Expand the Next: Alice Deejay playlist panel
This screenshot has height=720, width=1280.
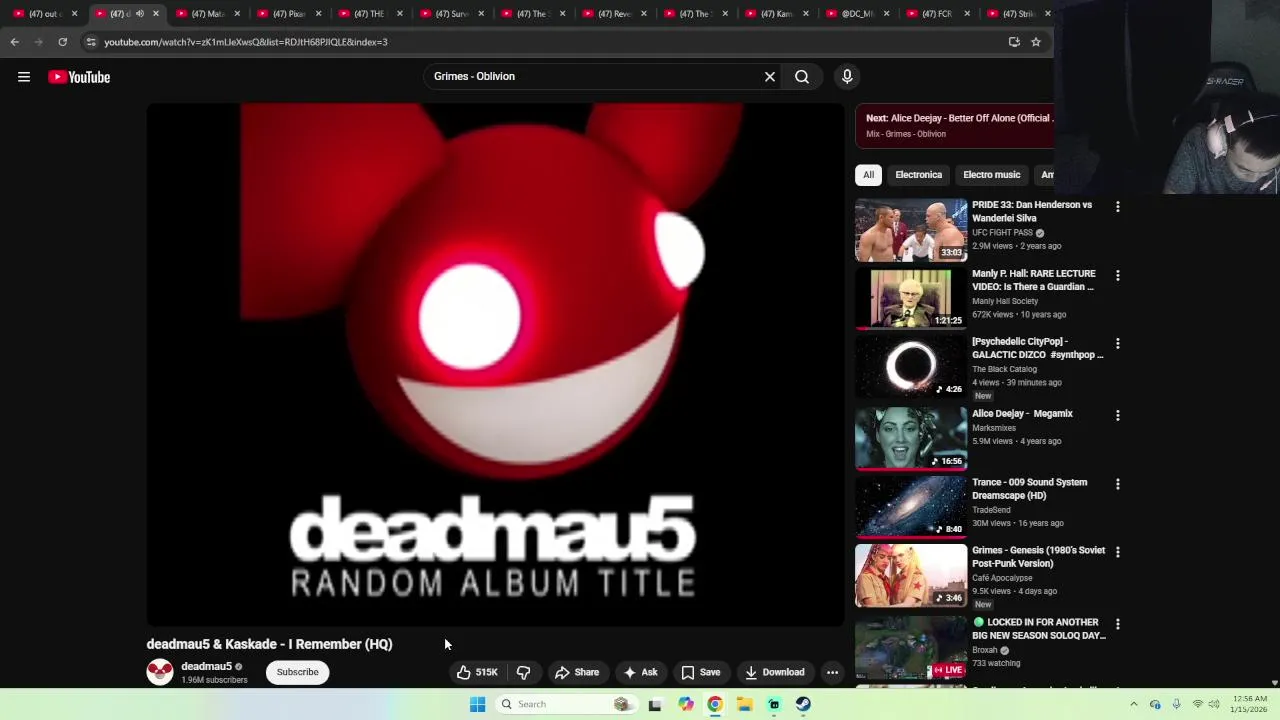click(x=955, y=125)
